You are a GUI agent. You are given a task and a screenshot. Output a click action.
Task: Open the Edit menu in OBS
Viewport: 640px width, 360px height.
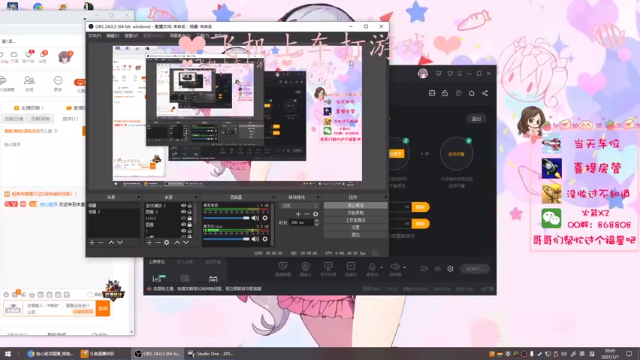pos(113,36)
